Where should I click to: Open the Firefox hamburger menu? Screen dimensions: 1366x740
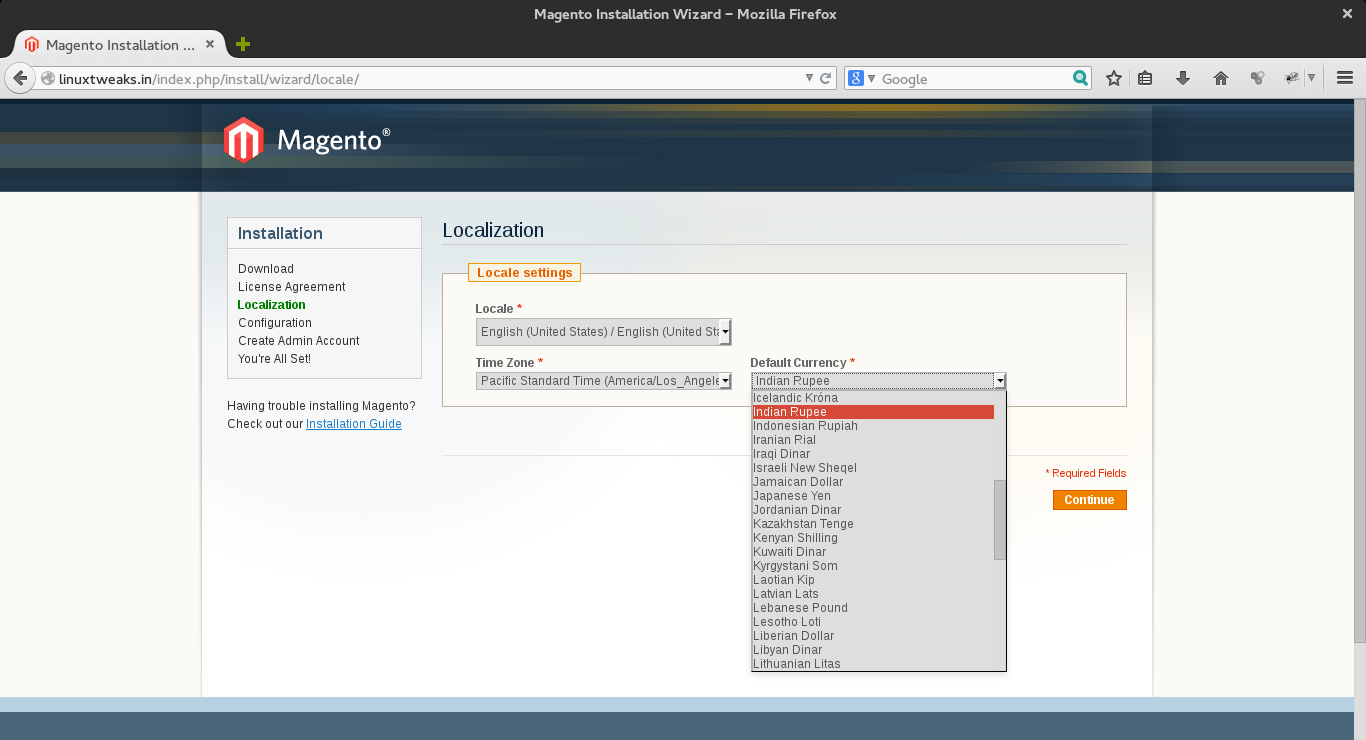coord(1344,78)
